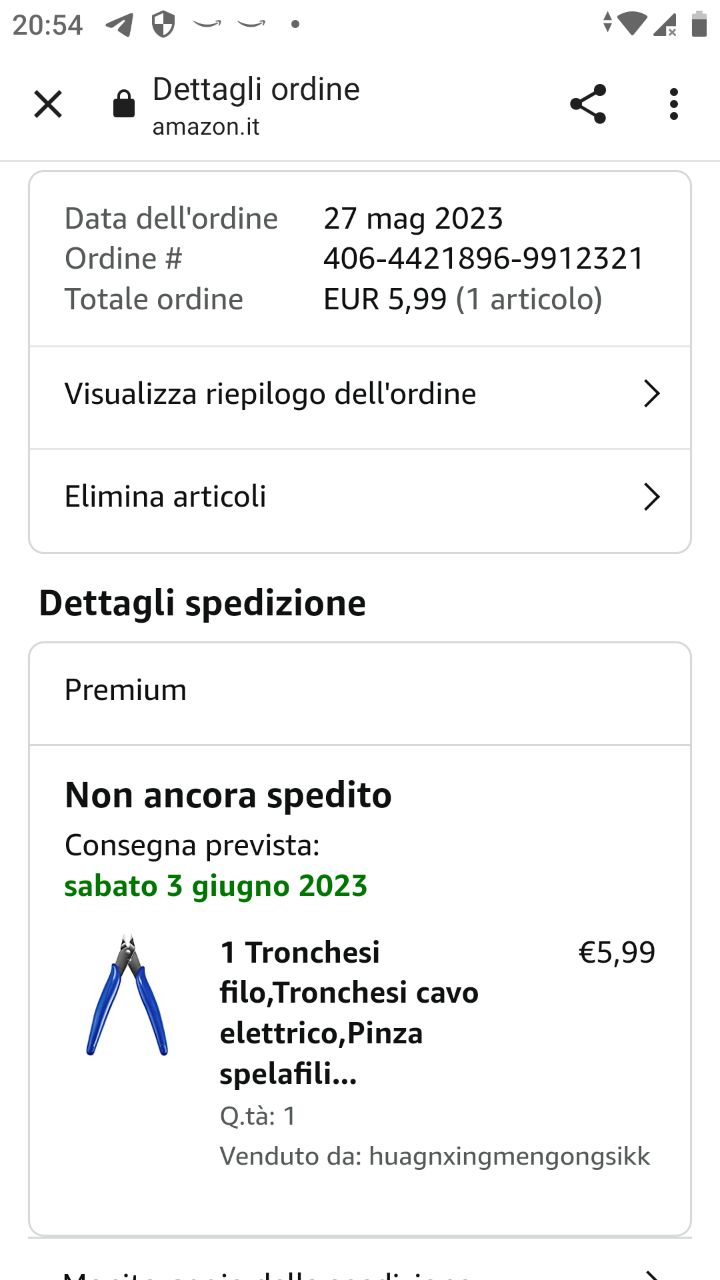720x1280 pixels.
Task: Open the share icon in the toolbar
Action: (588, 104)
